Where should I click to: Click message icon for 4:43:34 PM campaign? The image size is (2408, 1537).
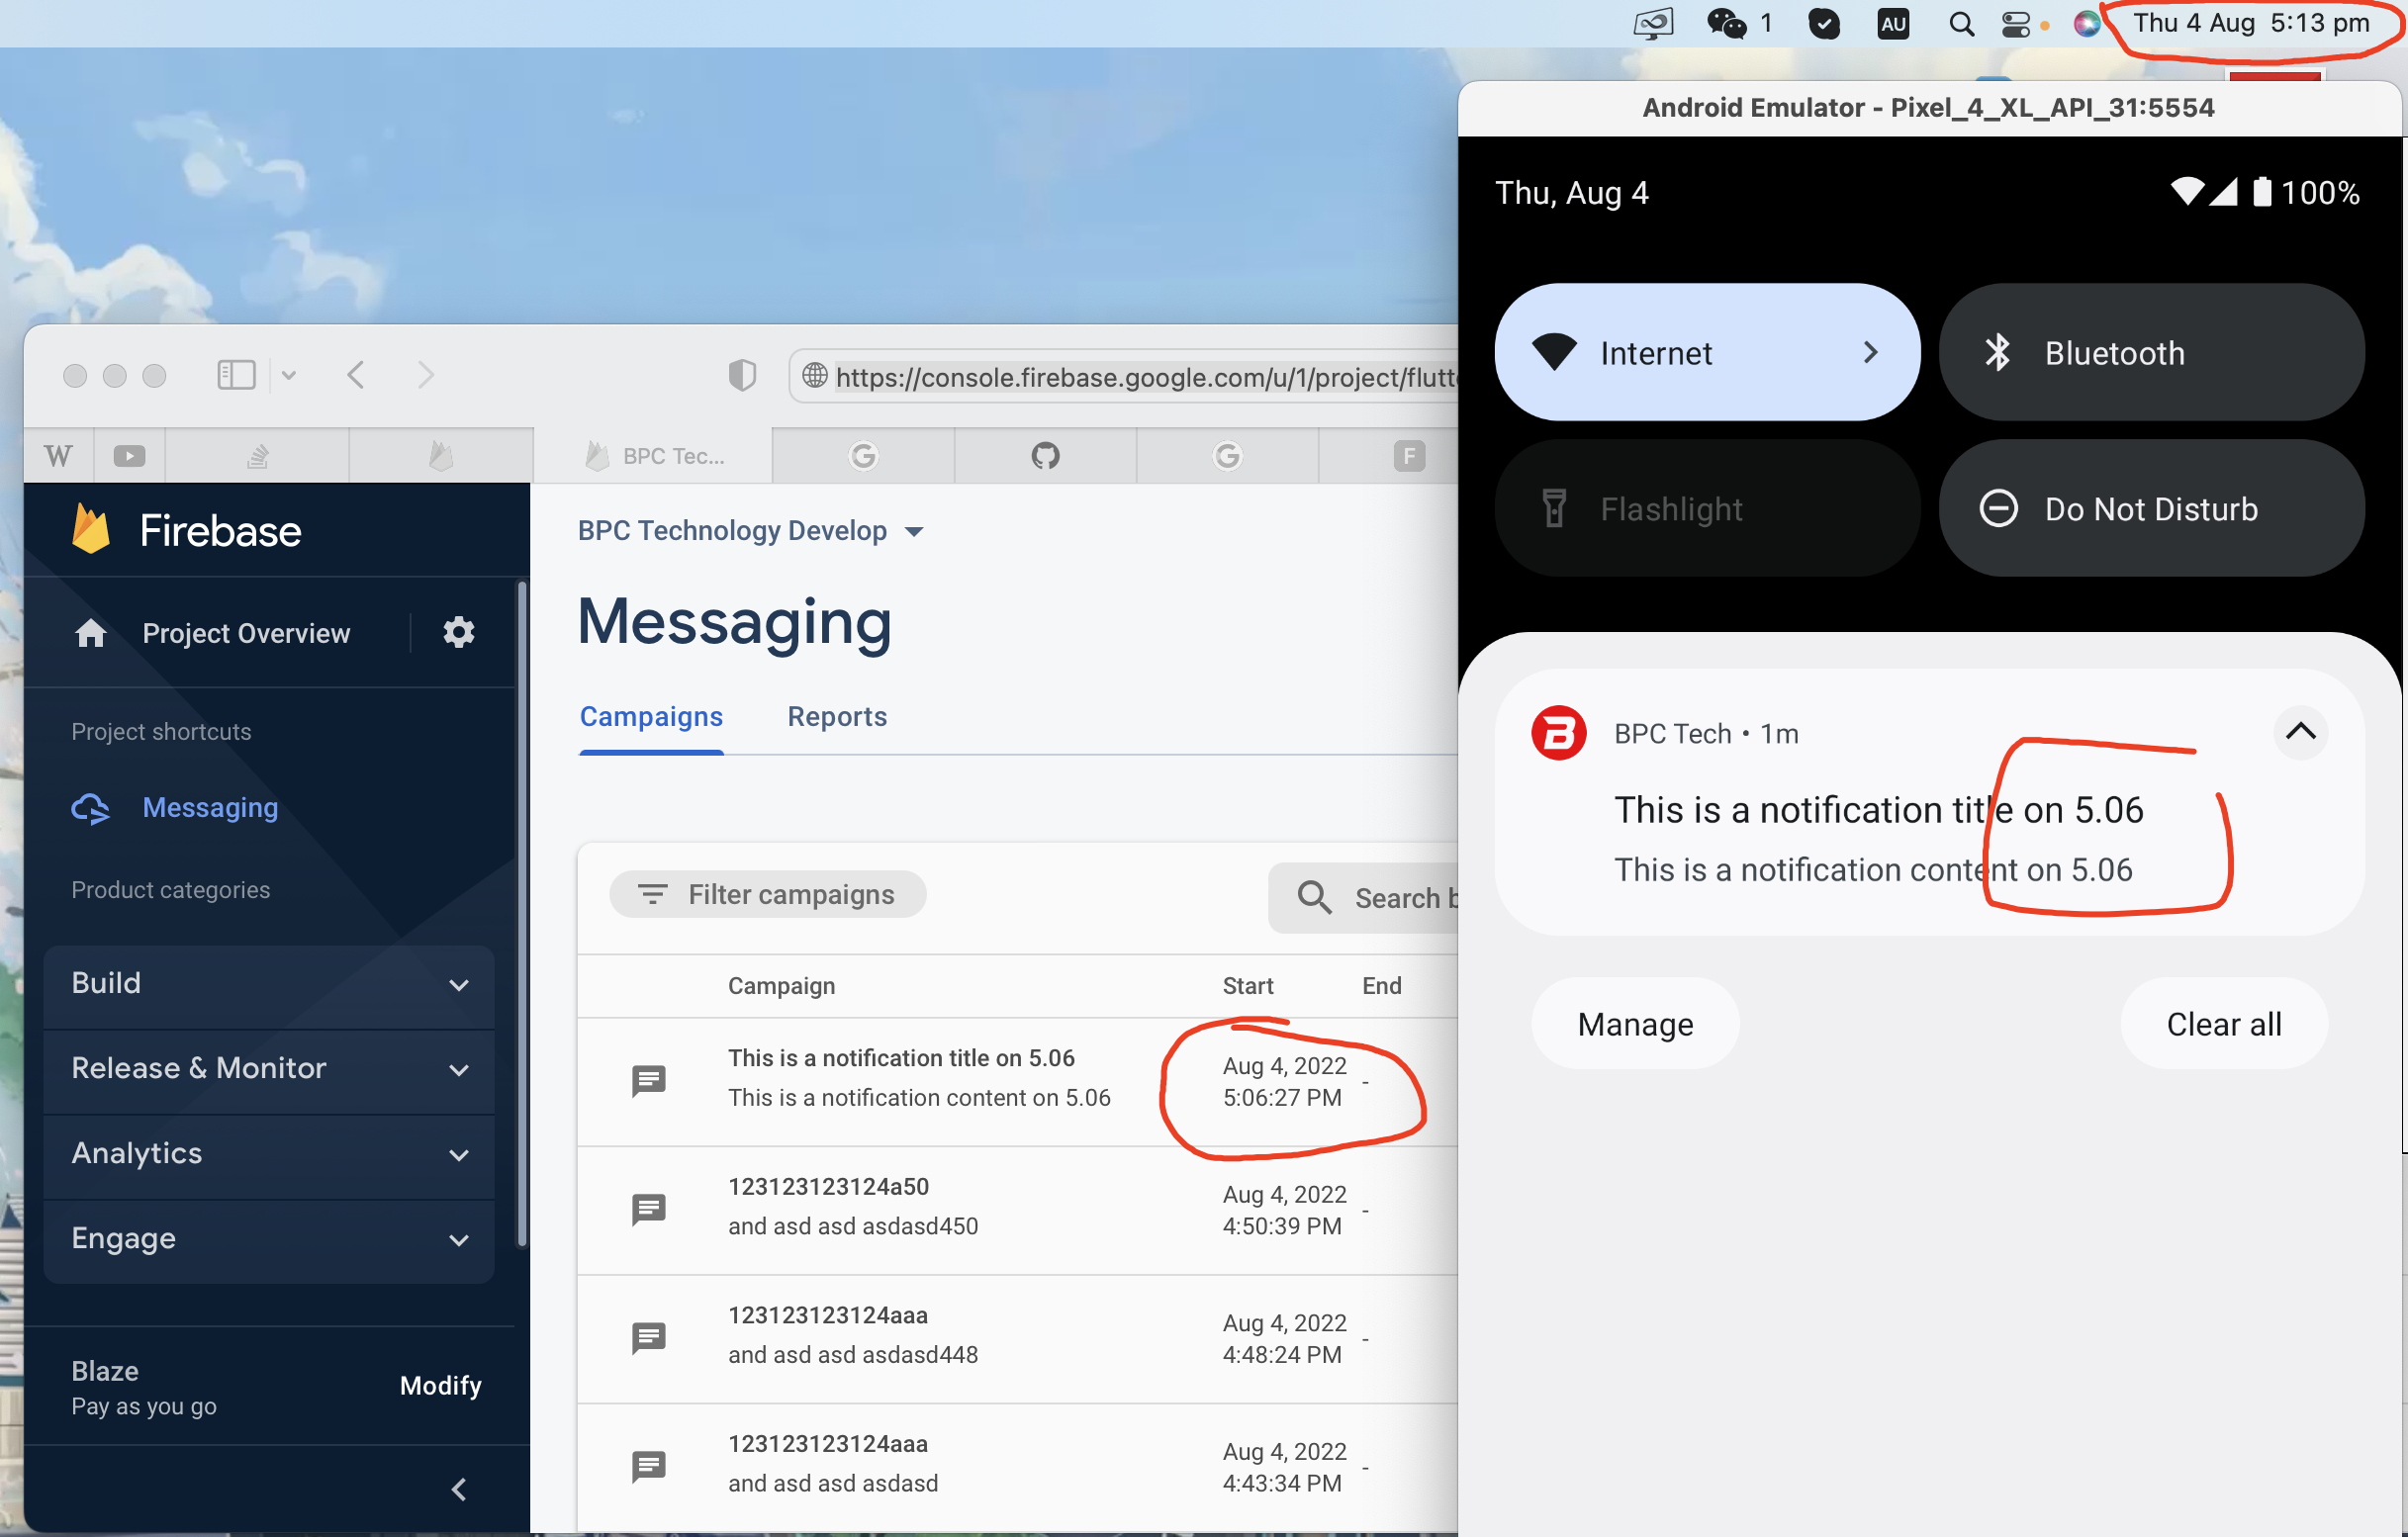click(x=649, y=1467)
